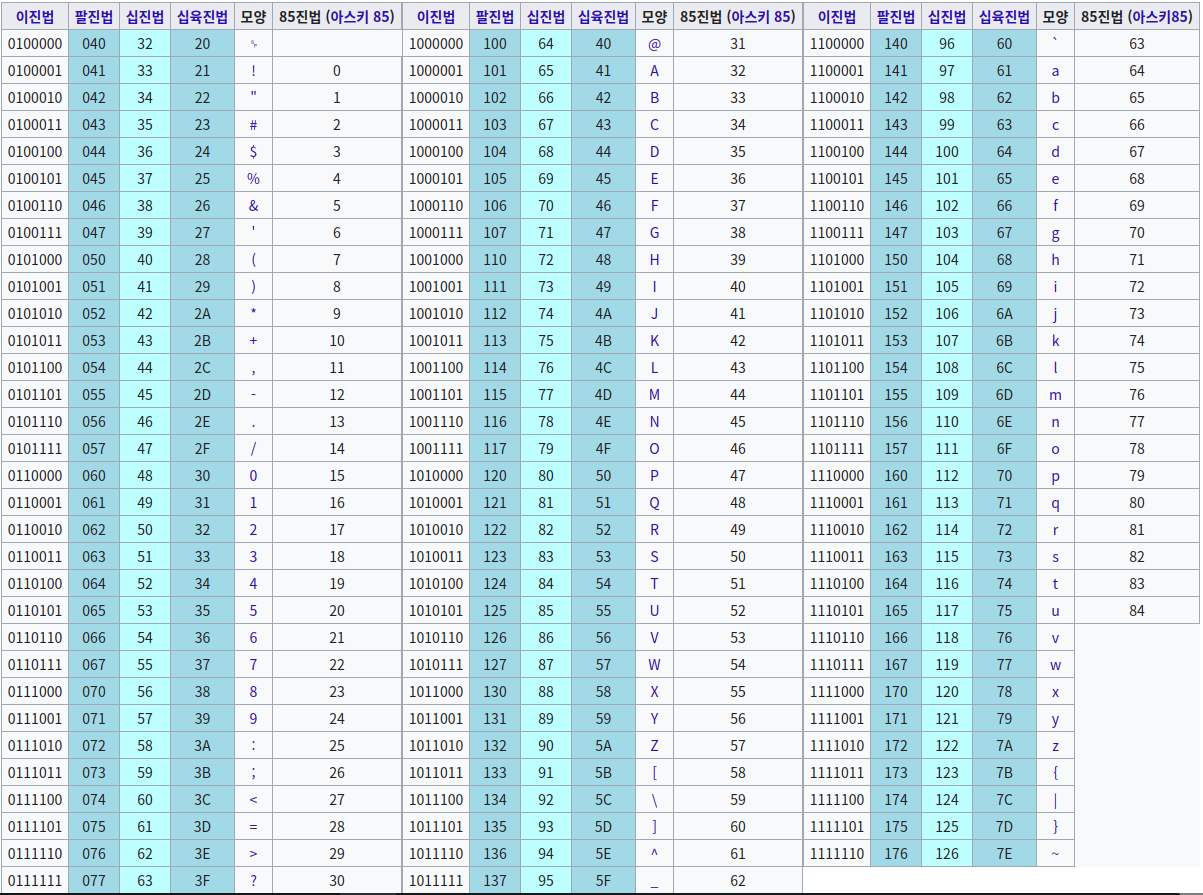Follow the @ character link
Image resolution: width=1203 pixels, height=895 pixels.
(655, 44)
